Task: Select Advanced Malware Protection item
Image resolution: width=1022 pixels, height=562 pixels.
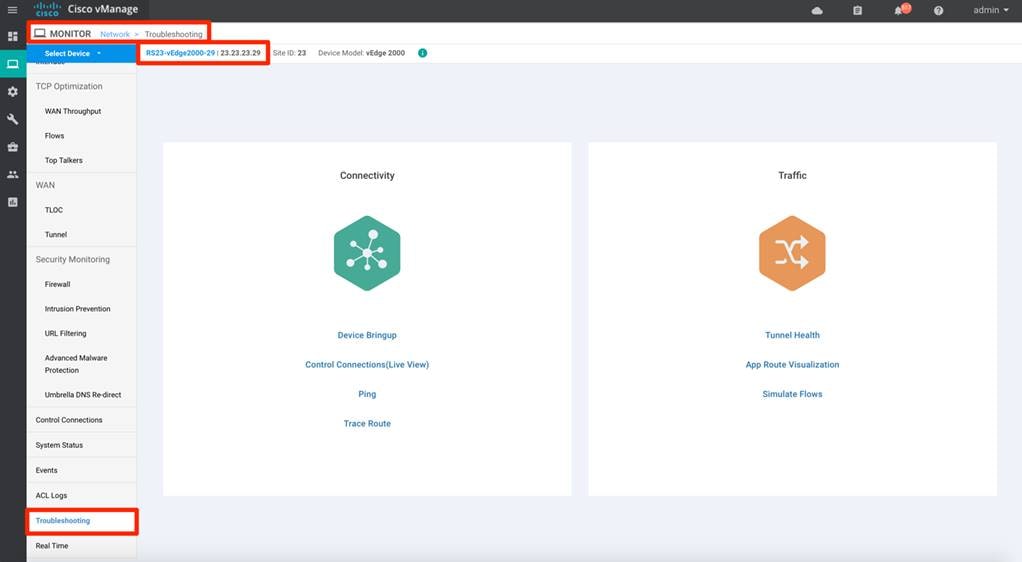Action: point(76,364)
